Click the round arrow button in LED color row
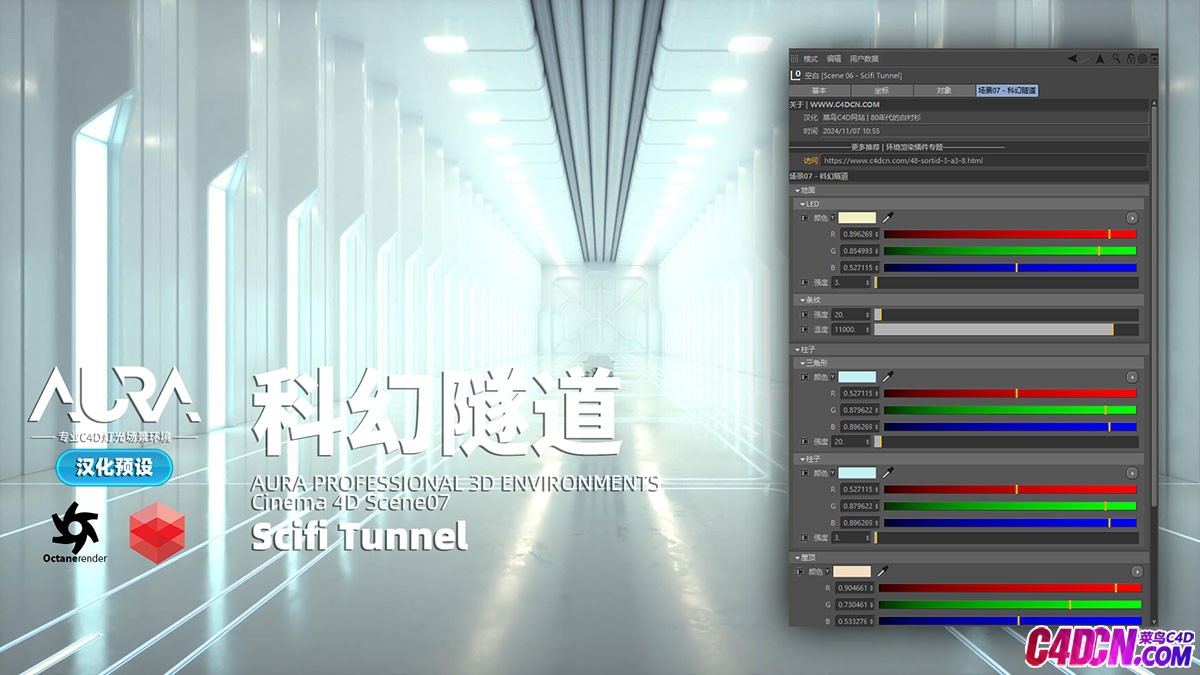1200x675 pixels. pyautogui.click(x=1132, y=217)
